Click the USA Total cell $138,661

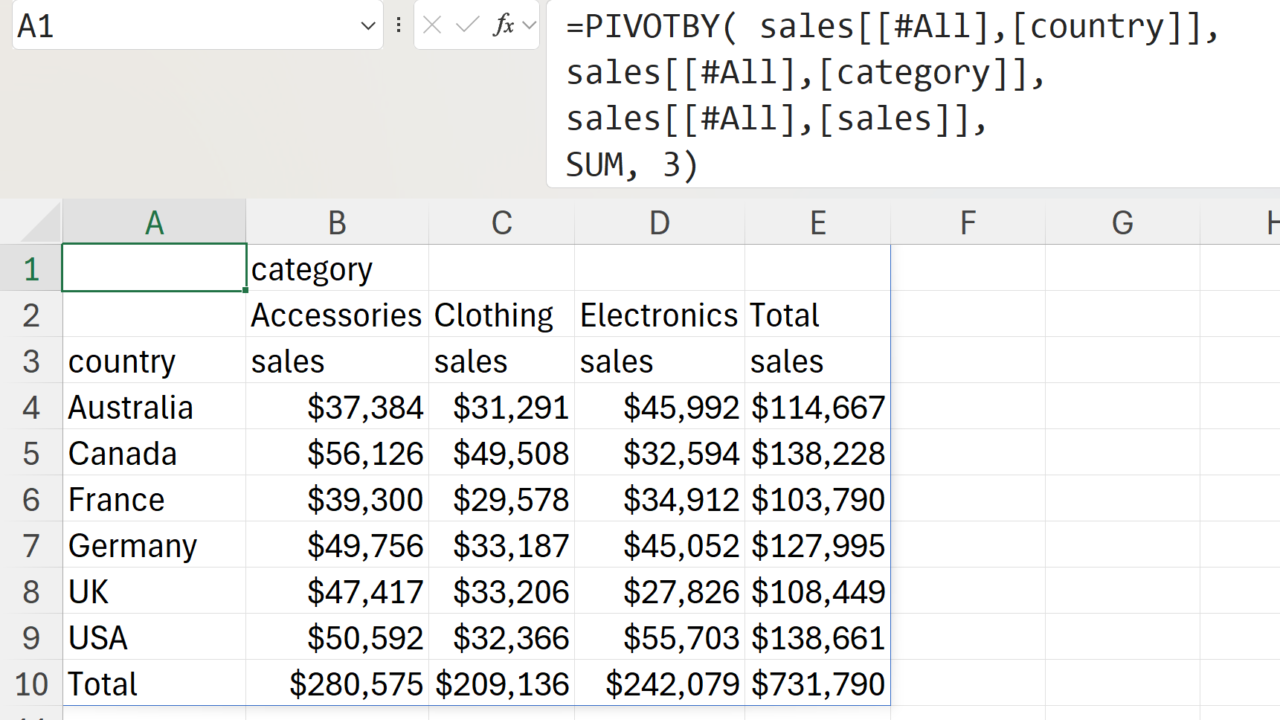817,638
